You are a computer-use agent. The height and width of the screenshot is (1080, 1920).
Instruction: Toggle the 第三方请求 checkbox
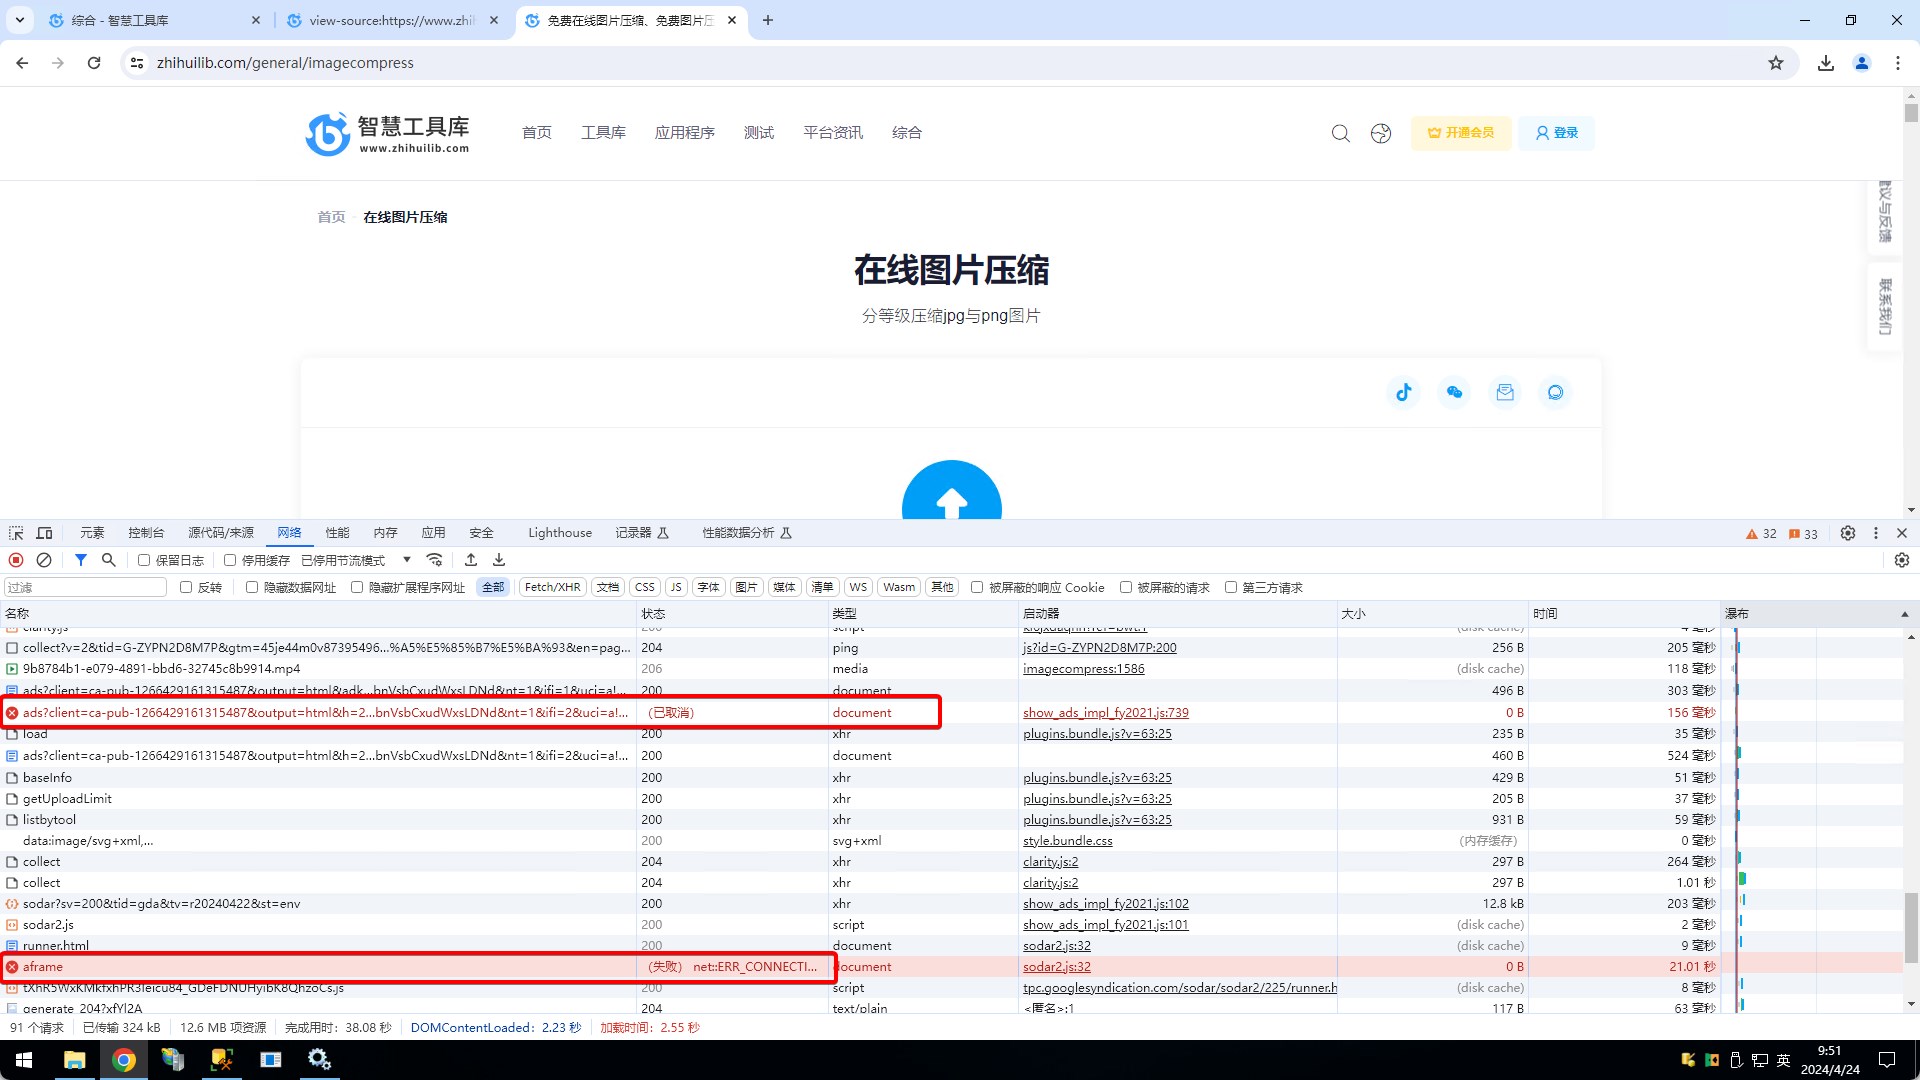point(1231,587)
